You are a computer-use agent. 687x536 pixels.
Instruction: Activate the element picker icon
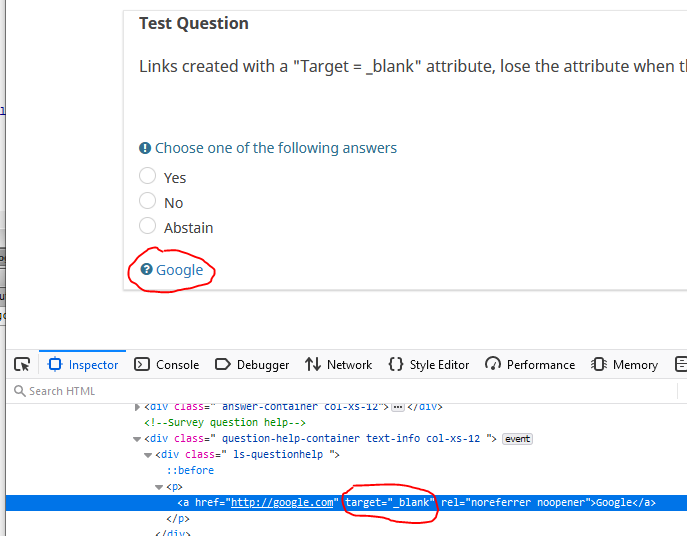click(22, 364)
